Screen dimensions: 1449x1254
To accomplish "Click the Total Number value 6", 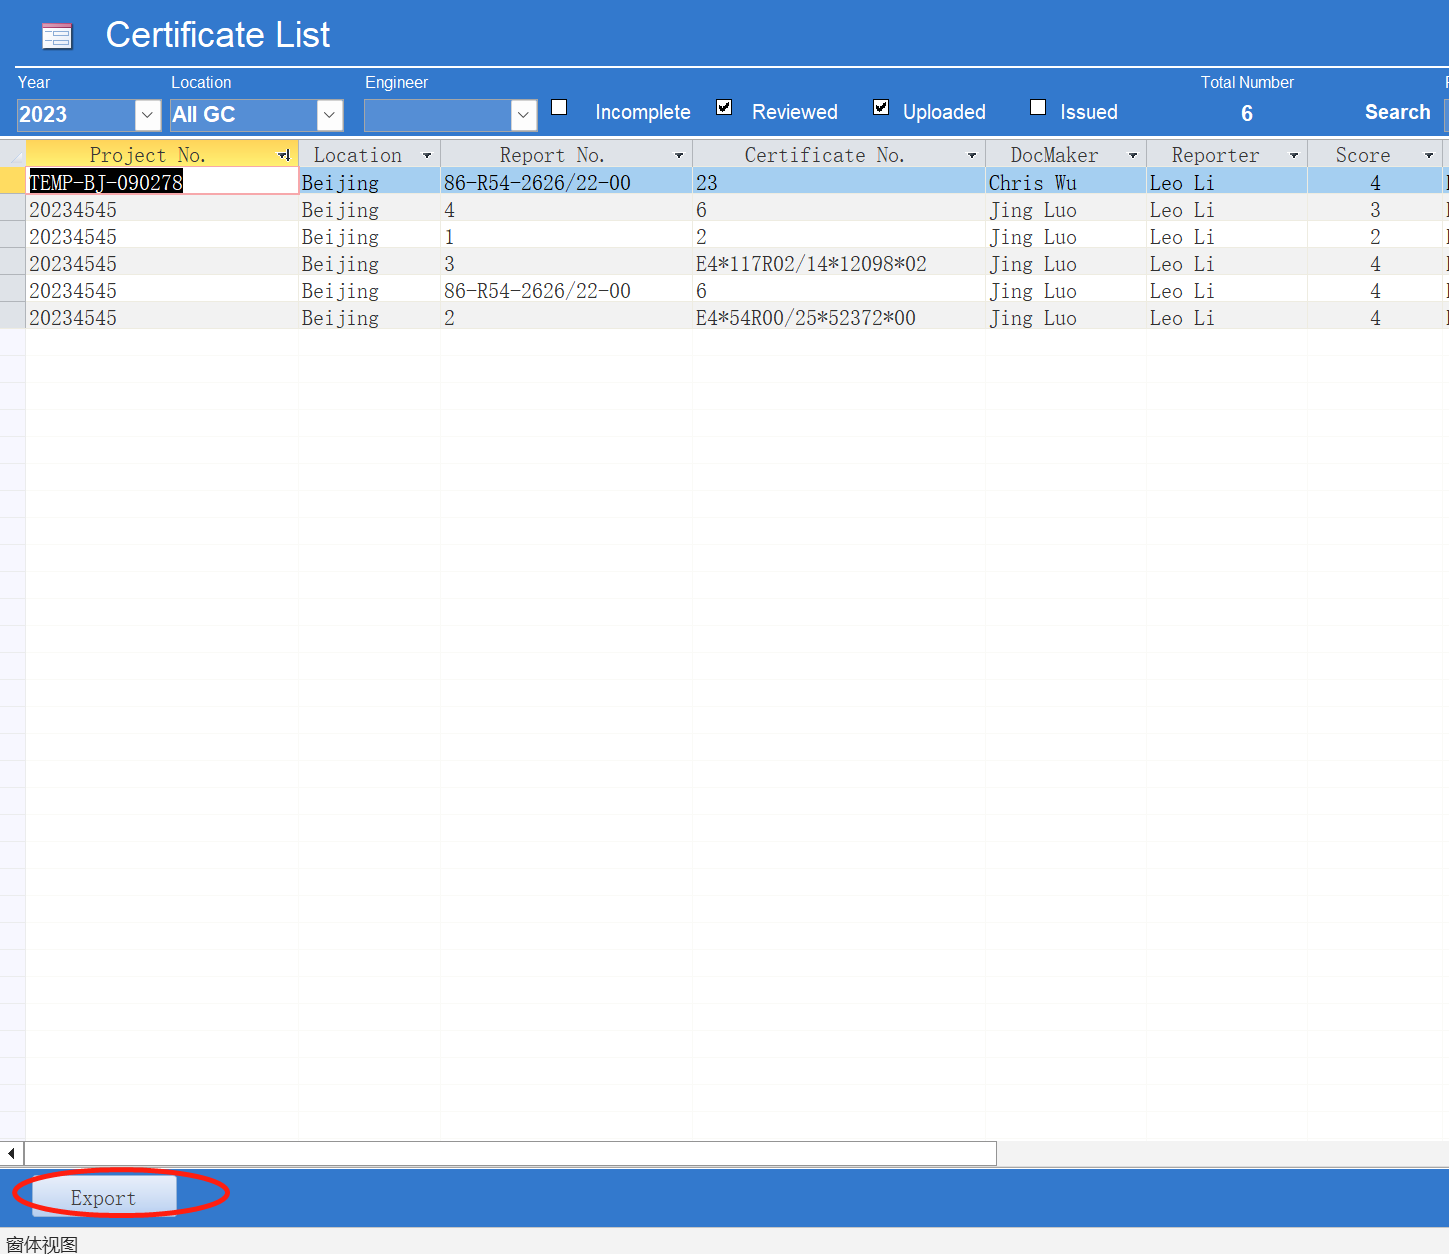I will (x=1247, y=113).
